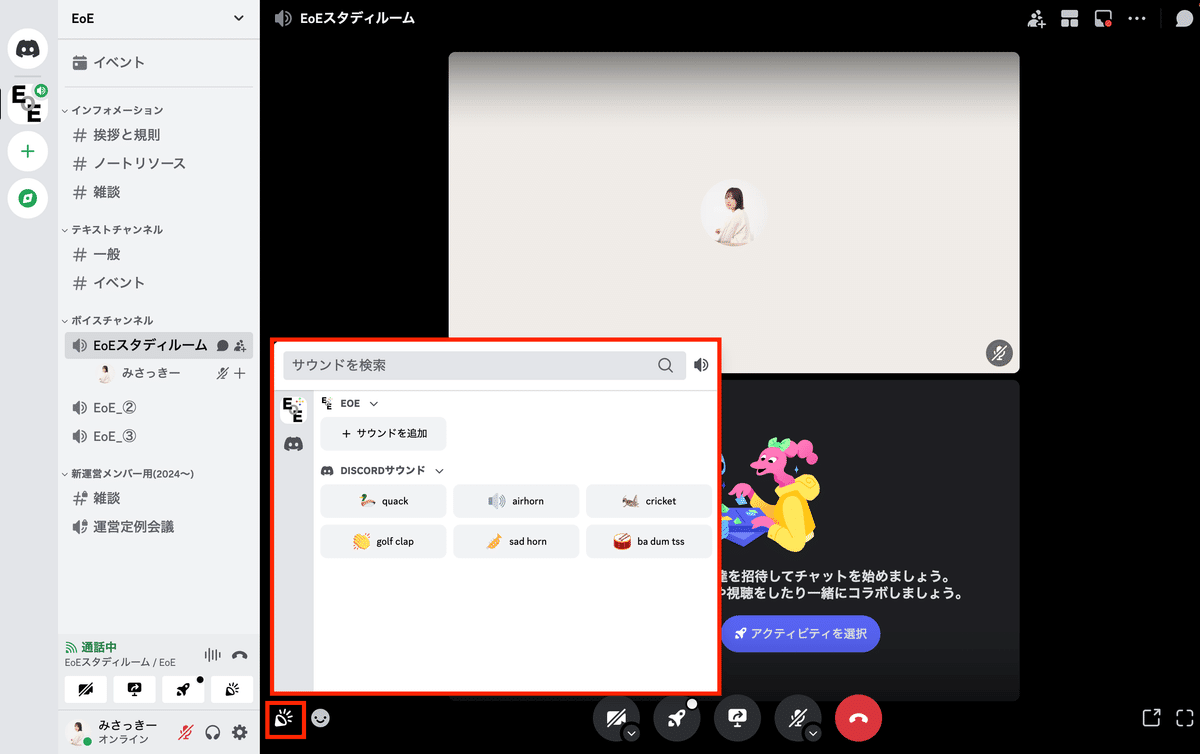Click the アクティビティを選択 button
Viewport: 1200px width, 754px height.
click(800, 634)
